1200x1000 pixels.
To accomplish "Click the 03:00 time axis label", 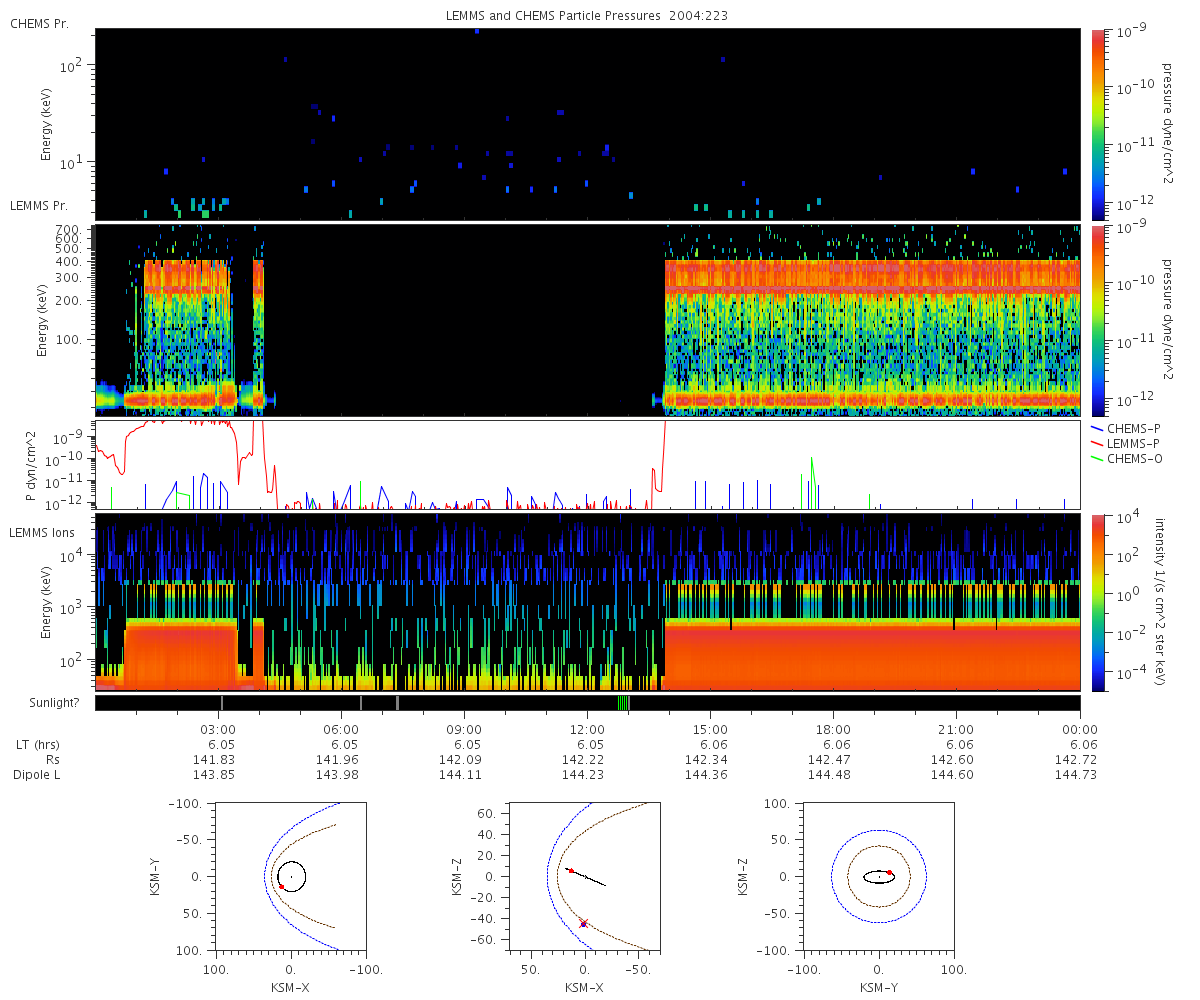I will click(218, 729).
